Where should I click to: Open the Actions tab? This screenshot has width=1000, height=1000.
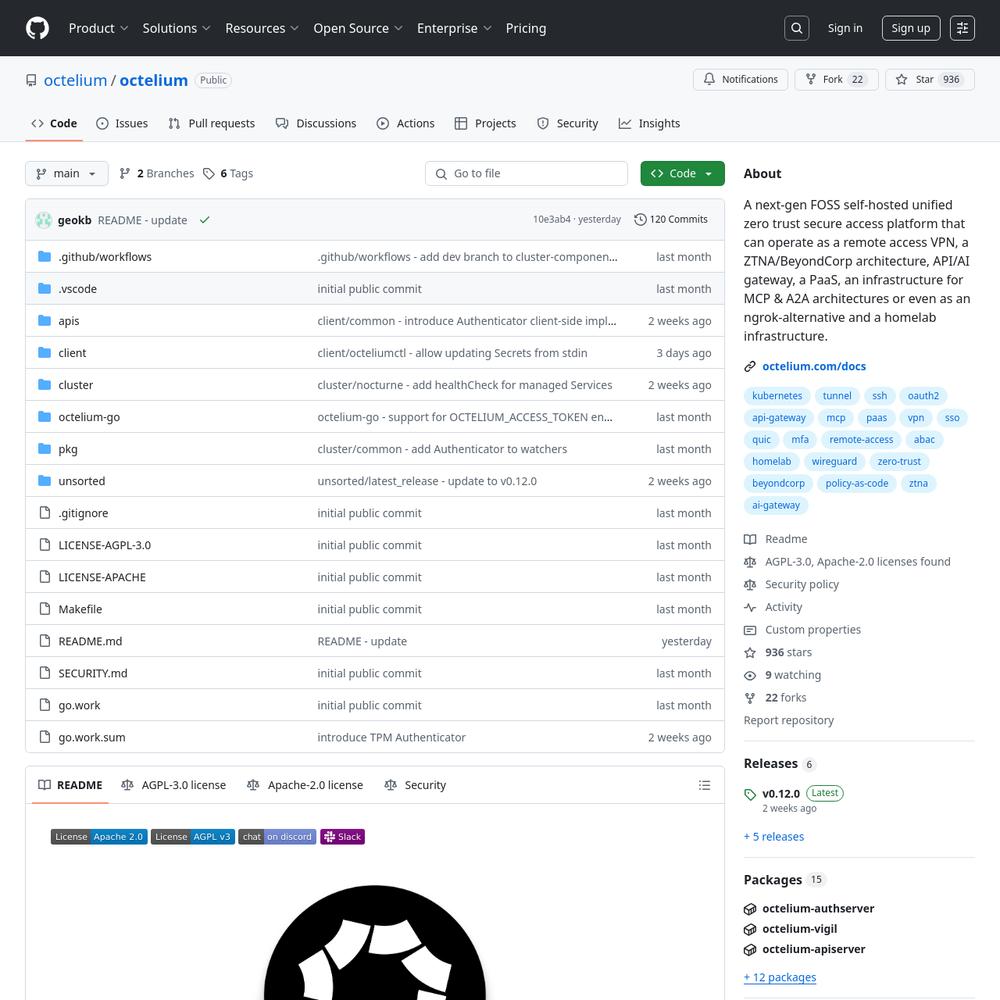[406, 123]
